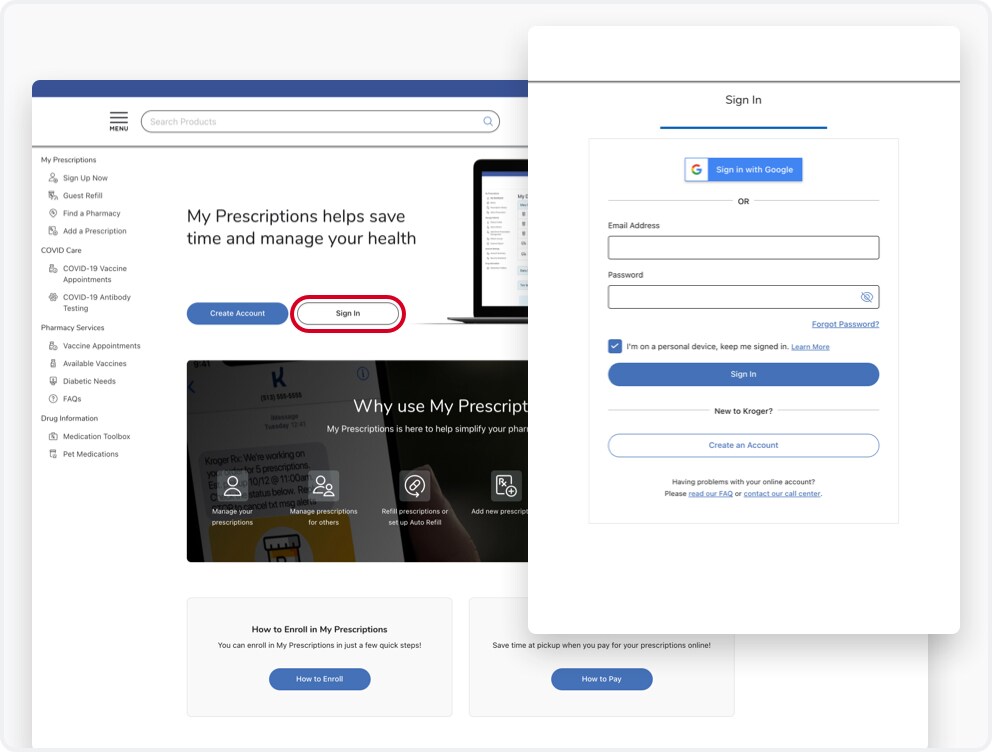The width and height of the screenshot is (992, 752).
Task: Select the Manage your prescriptions icon
Action: 232,486
